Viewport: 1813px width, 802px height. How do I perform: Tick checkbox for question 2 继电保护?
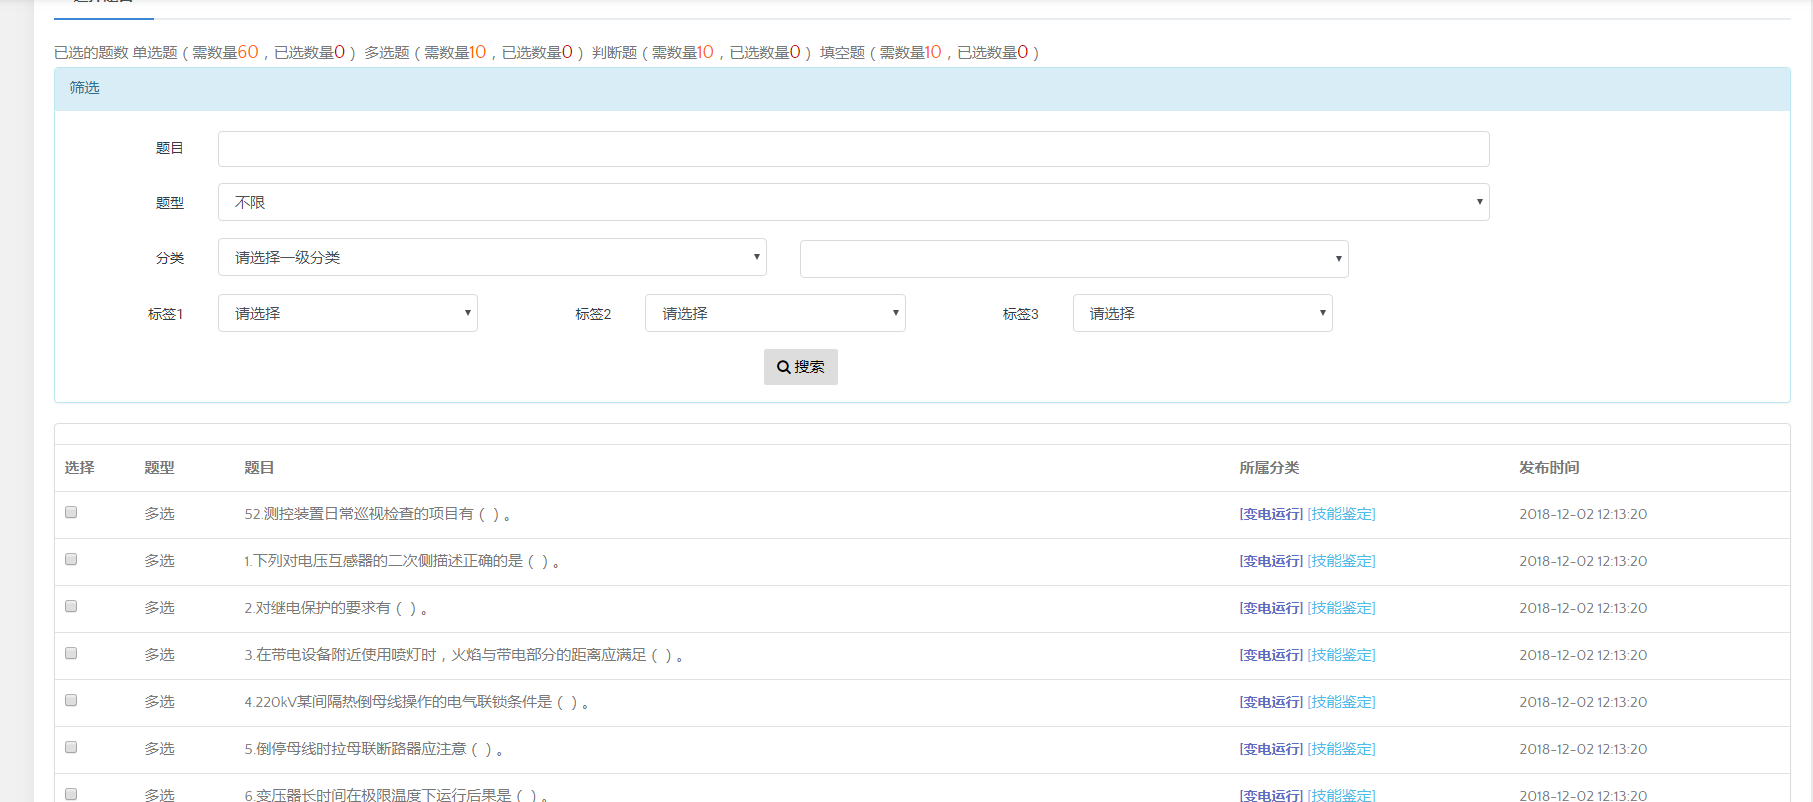(x=71, y=606)
